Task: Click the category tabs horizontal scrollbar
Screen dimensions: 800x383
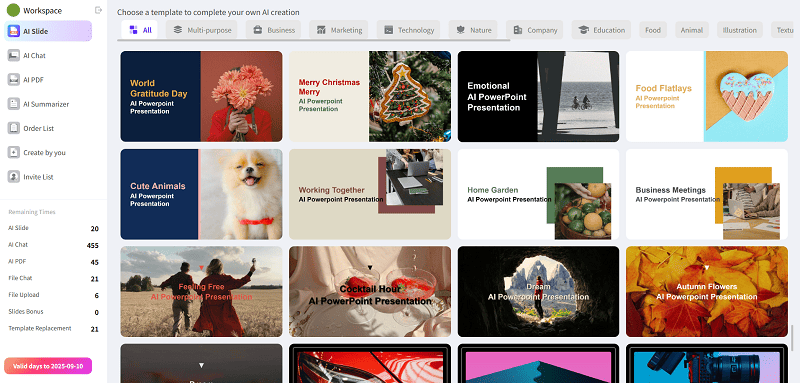Action: (x=315, y=40)
